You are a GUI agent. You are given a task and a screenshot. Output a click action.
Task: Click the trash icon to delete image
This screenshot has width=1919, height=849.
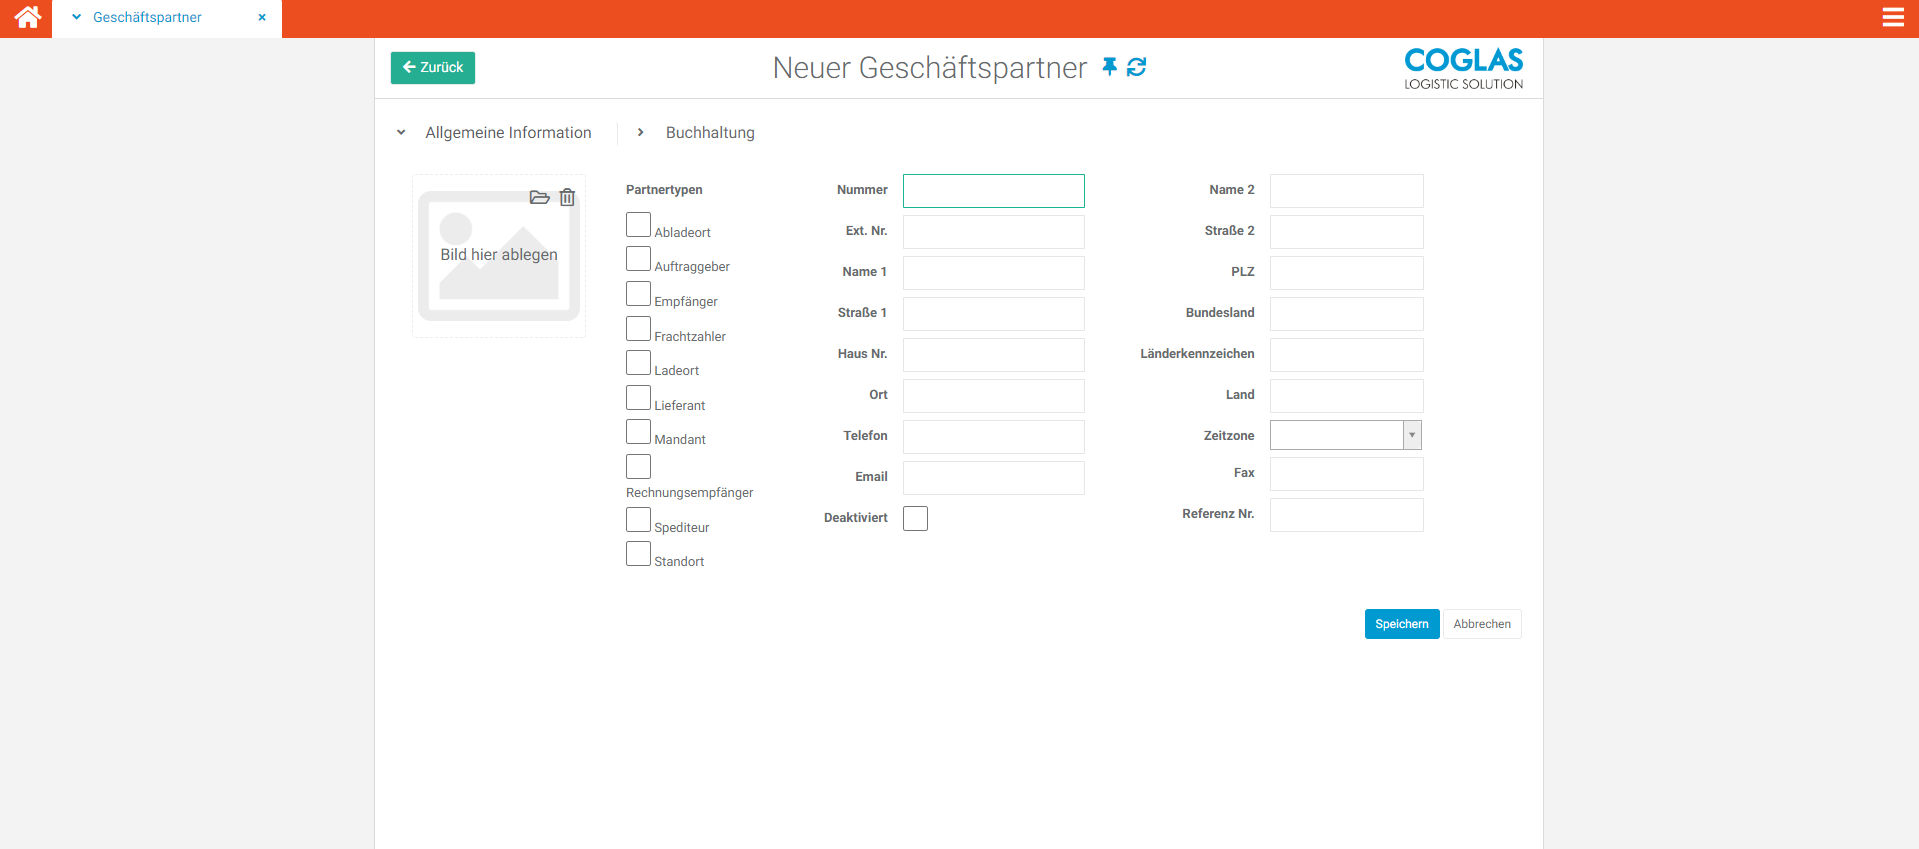click(x=567, y=198)
